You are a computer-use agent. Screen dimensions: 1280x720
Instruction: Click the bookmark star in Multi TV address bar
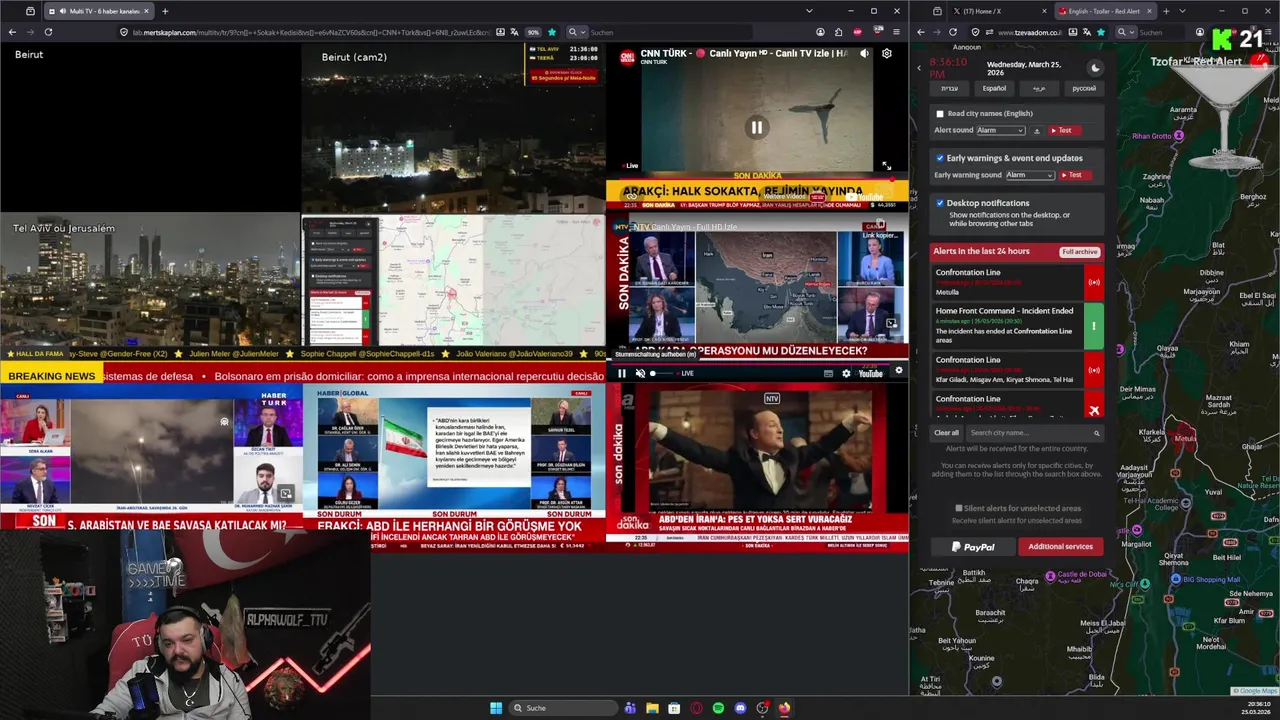click(x=551, y=32)
